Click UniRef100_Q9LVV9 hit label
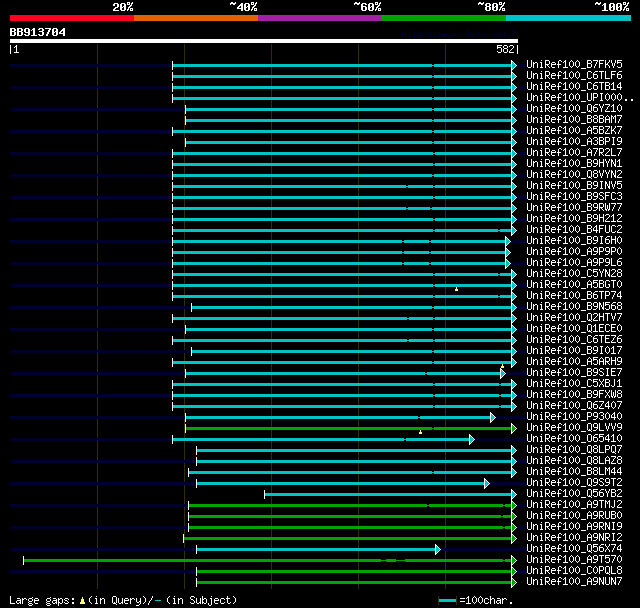The height and width of the screenshot is (608, 640). coord(574,428)
